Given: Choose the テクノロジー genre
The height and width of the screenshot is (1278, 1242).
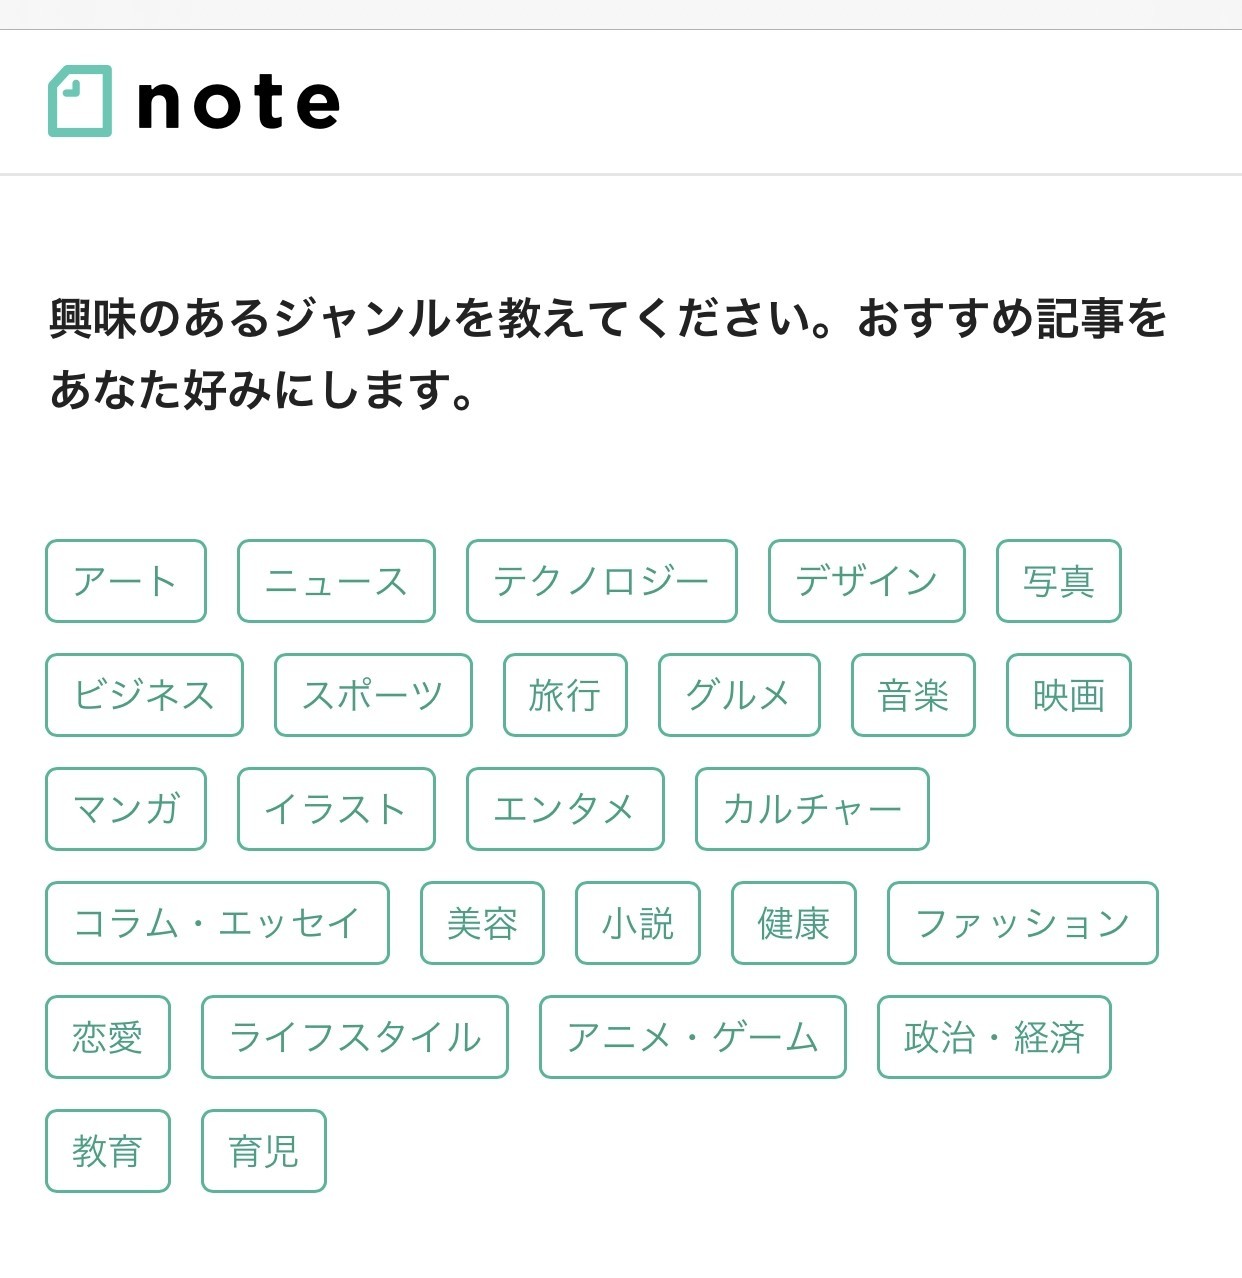Looking at the screenshot, I should pos(602,581).
